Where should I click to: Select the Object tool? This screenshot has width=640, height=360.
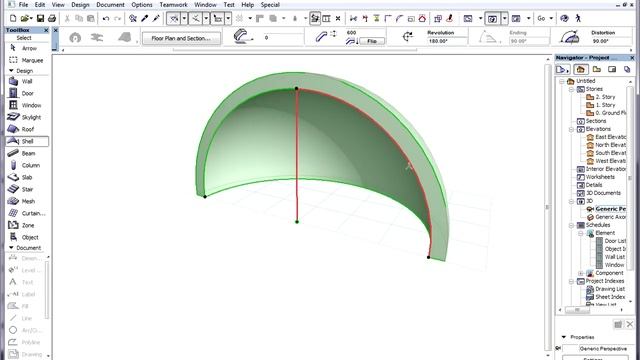[x=27, y=237]
